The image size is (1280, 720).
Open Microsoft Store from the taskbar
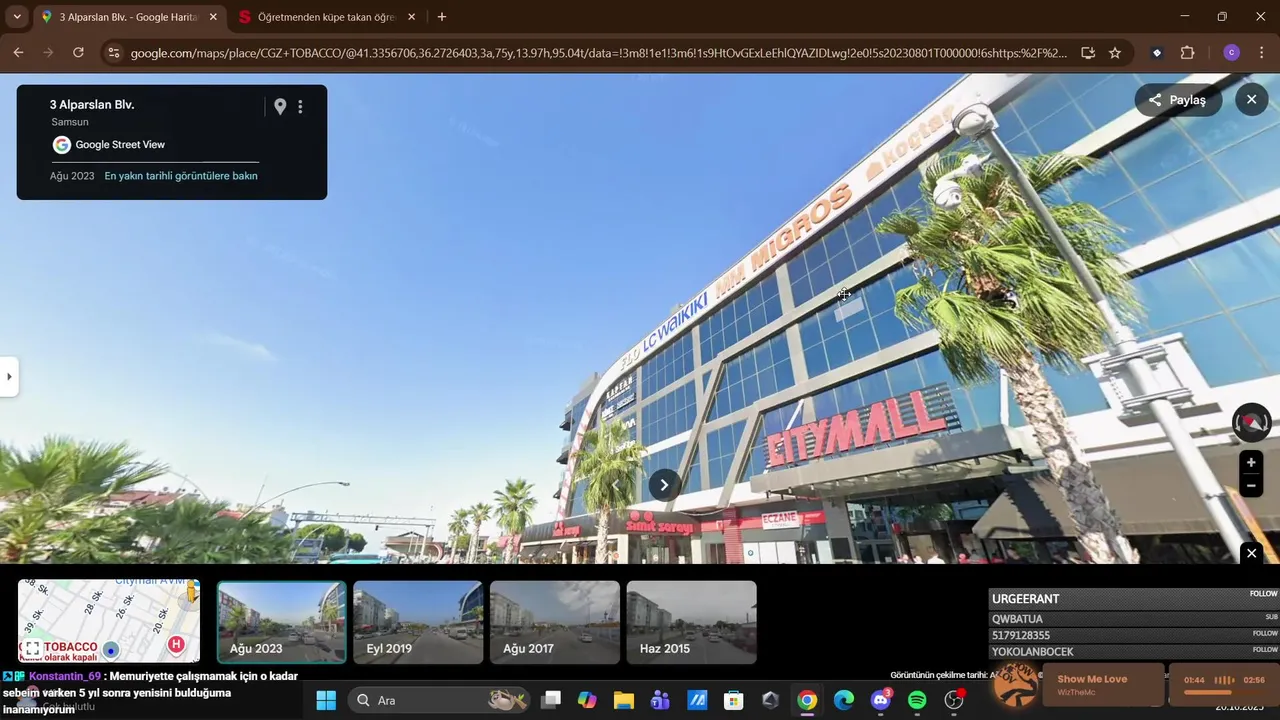[733, 701]
